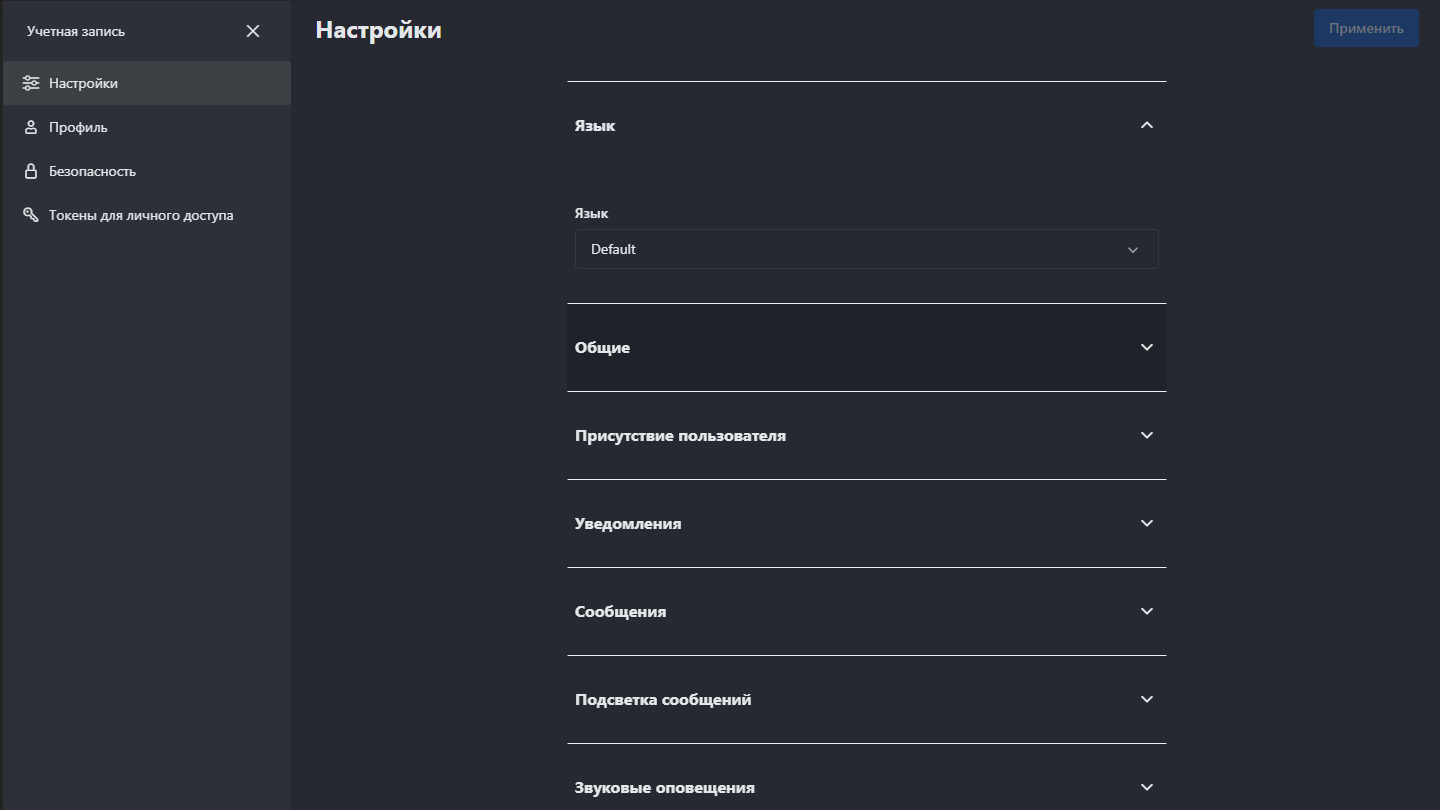Expand the Сообщения section chevron
This screenshot has width=1440, height=810.
(x=1147, y=611)
